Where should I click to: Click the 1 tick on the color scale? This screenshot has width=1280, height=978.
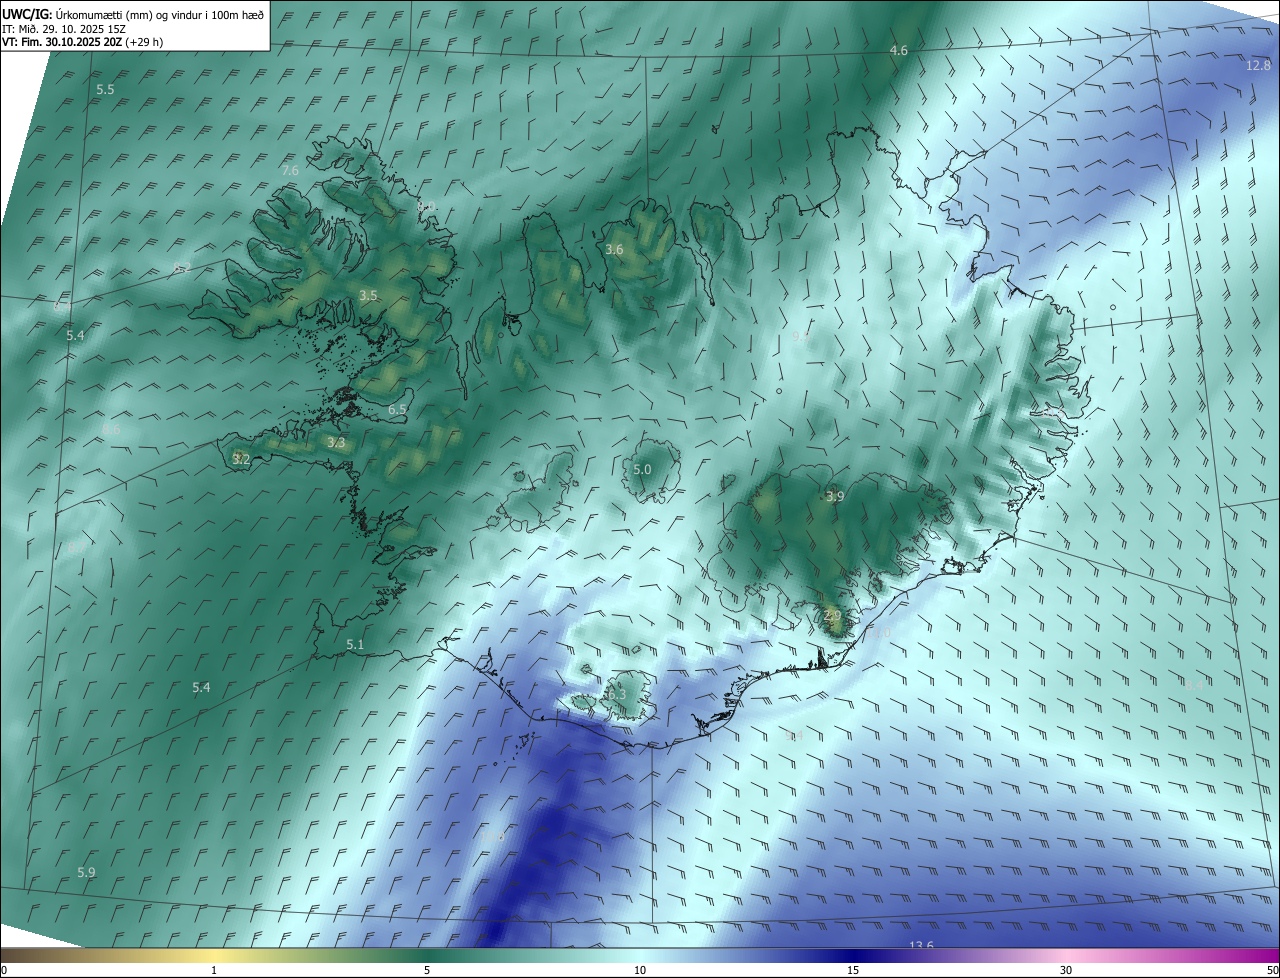(214, 970)
